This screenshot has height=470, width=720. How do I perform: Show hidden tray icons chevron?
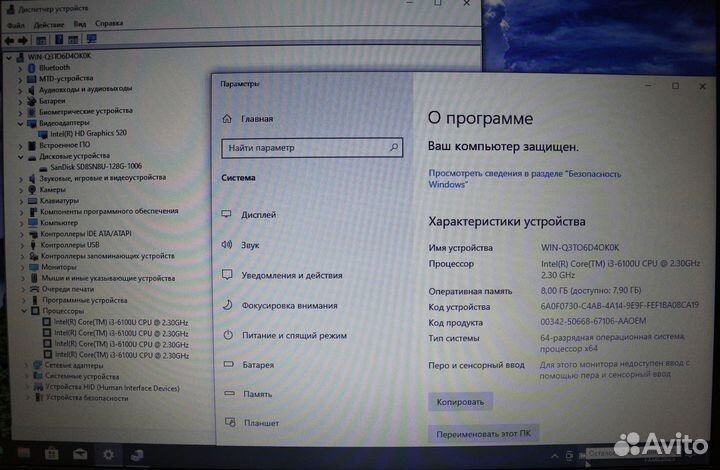click(x=555, y=456)
